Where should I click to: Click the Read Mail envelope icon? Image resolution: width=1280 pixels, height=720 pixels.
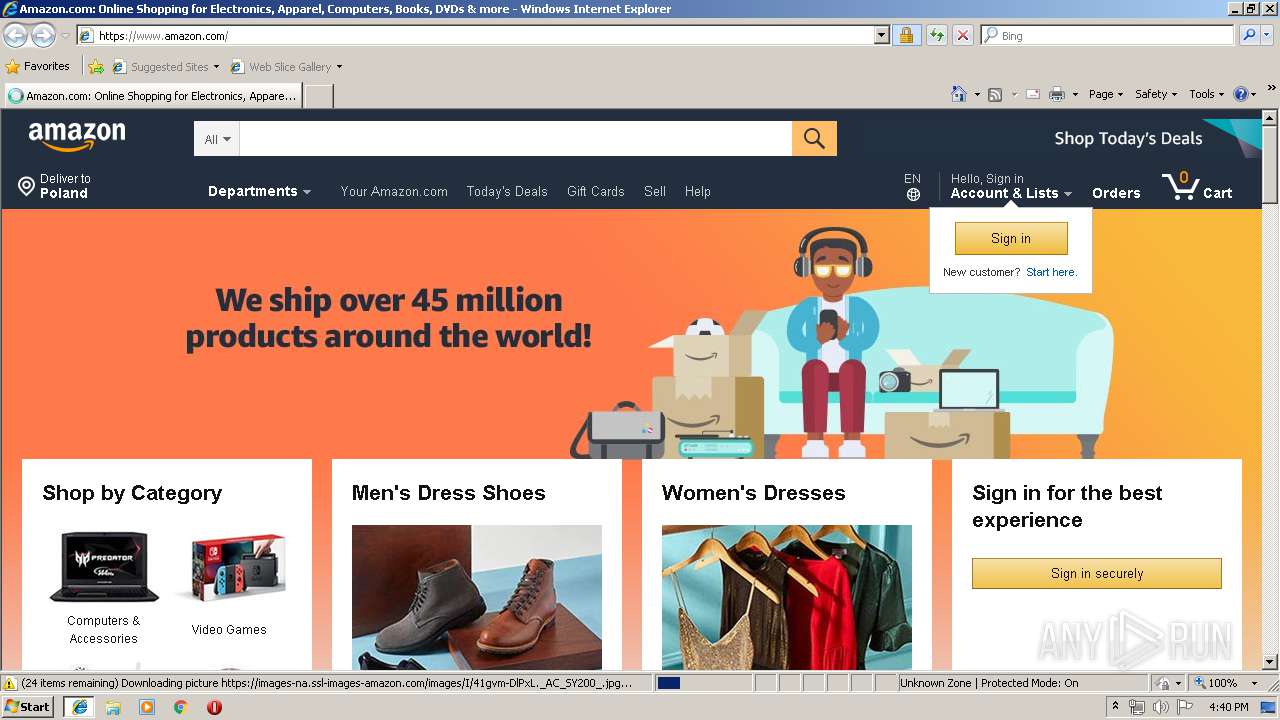click(1033, 94)
